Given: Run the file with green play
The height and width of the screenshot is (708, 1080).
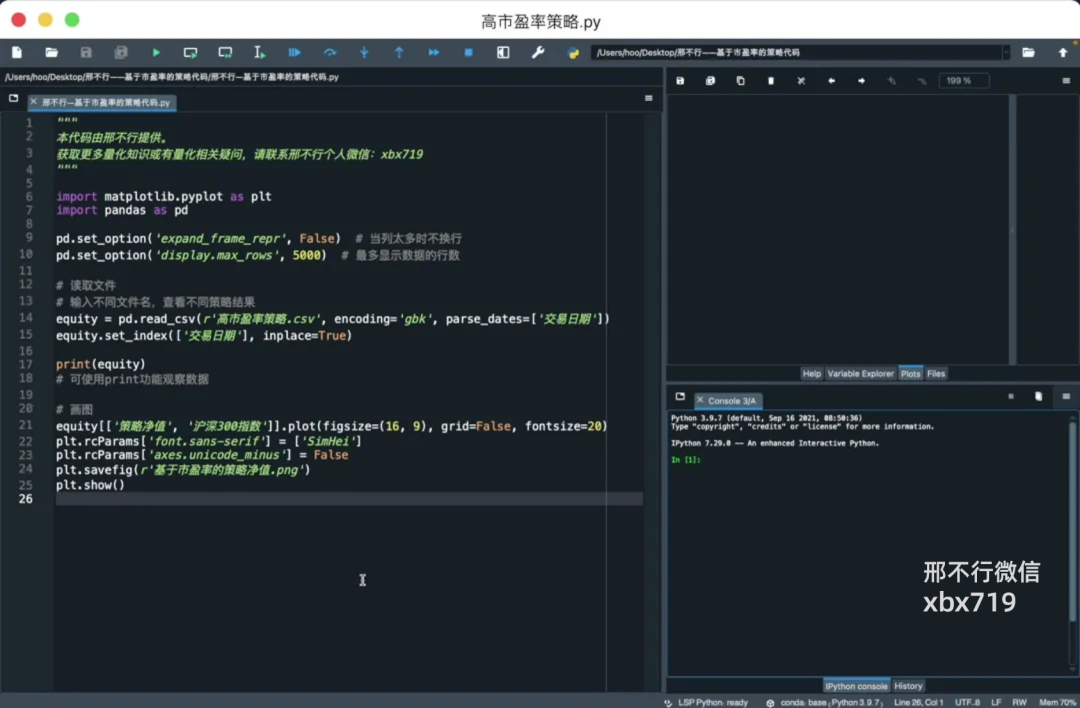Looking at the screenshot, I should click(x=156, y=52).
